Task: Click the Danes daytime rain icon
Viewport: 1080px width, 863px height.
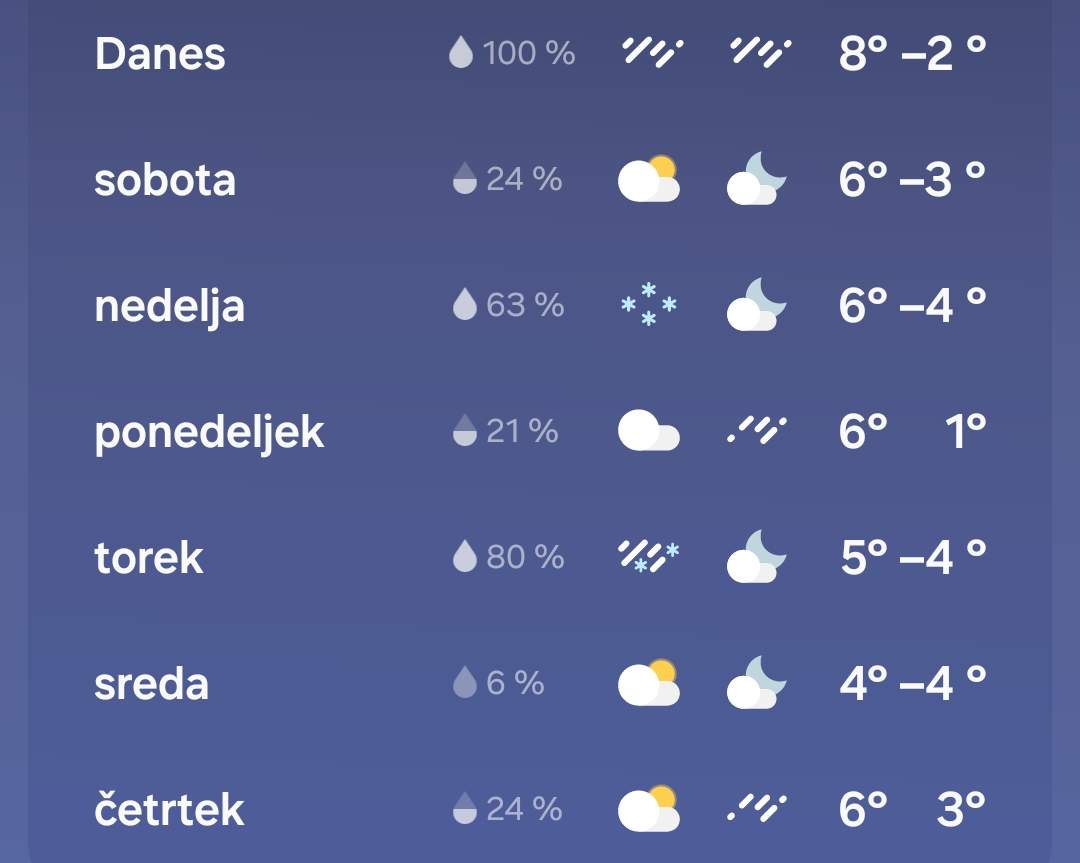Action: [652, 52]
